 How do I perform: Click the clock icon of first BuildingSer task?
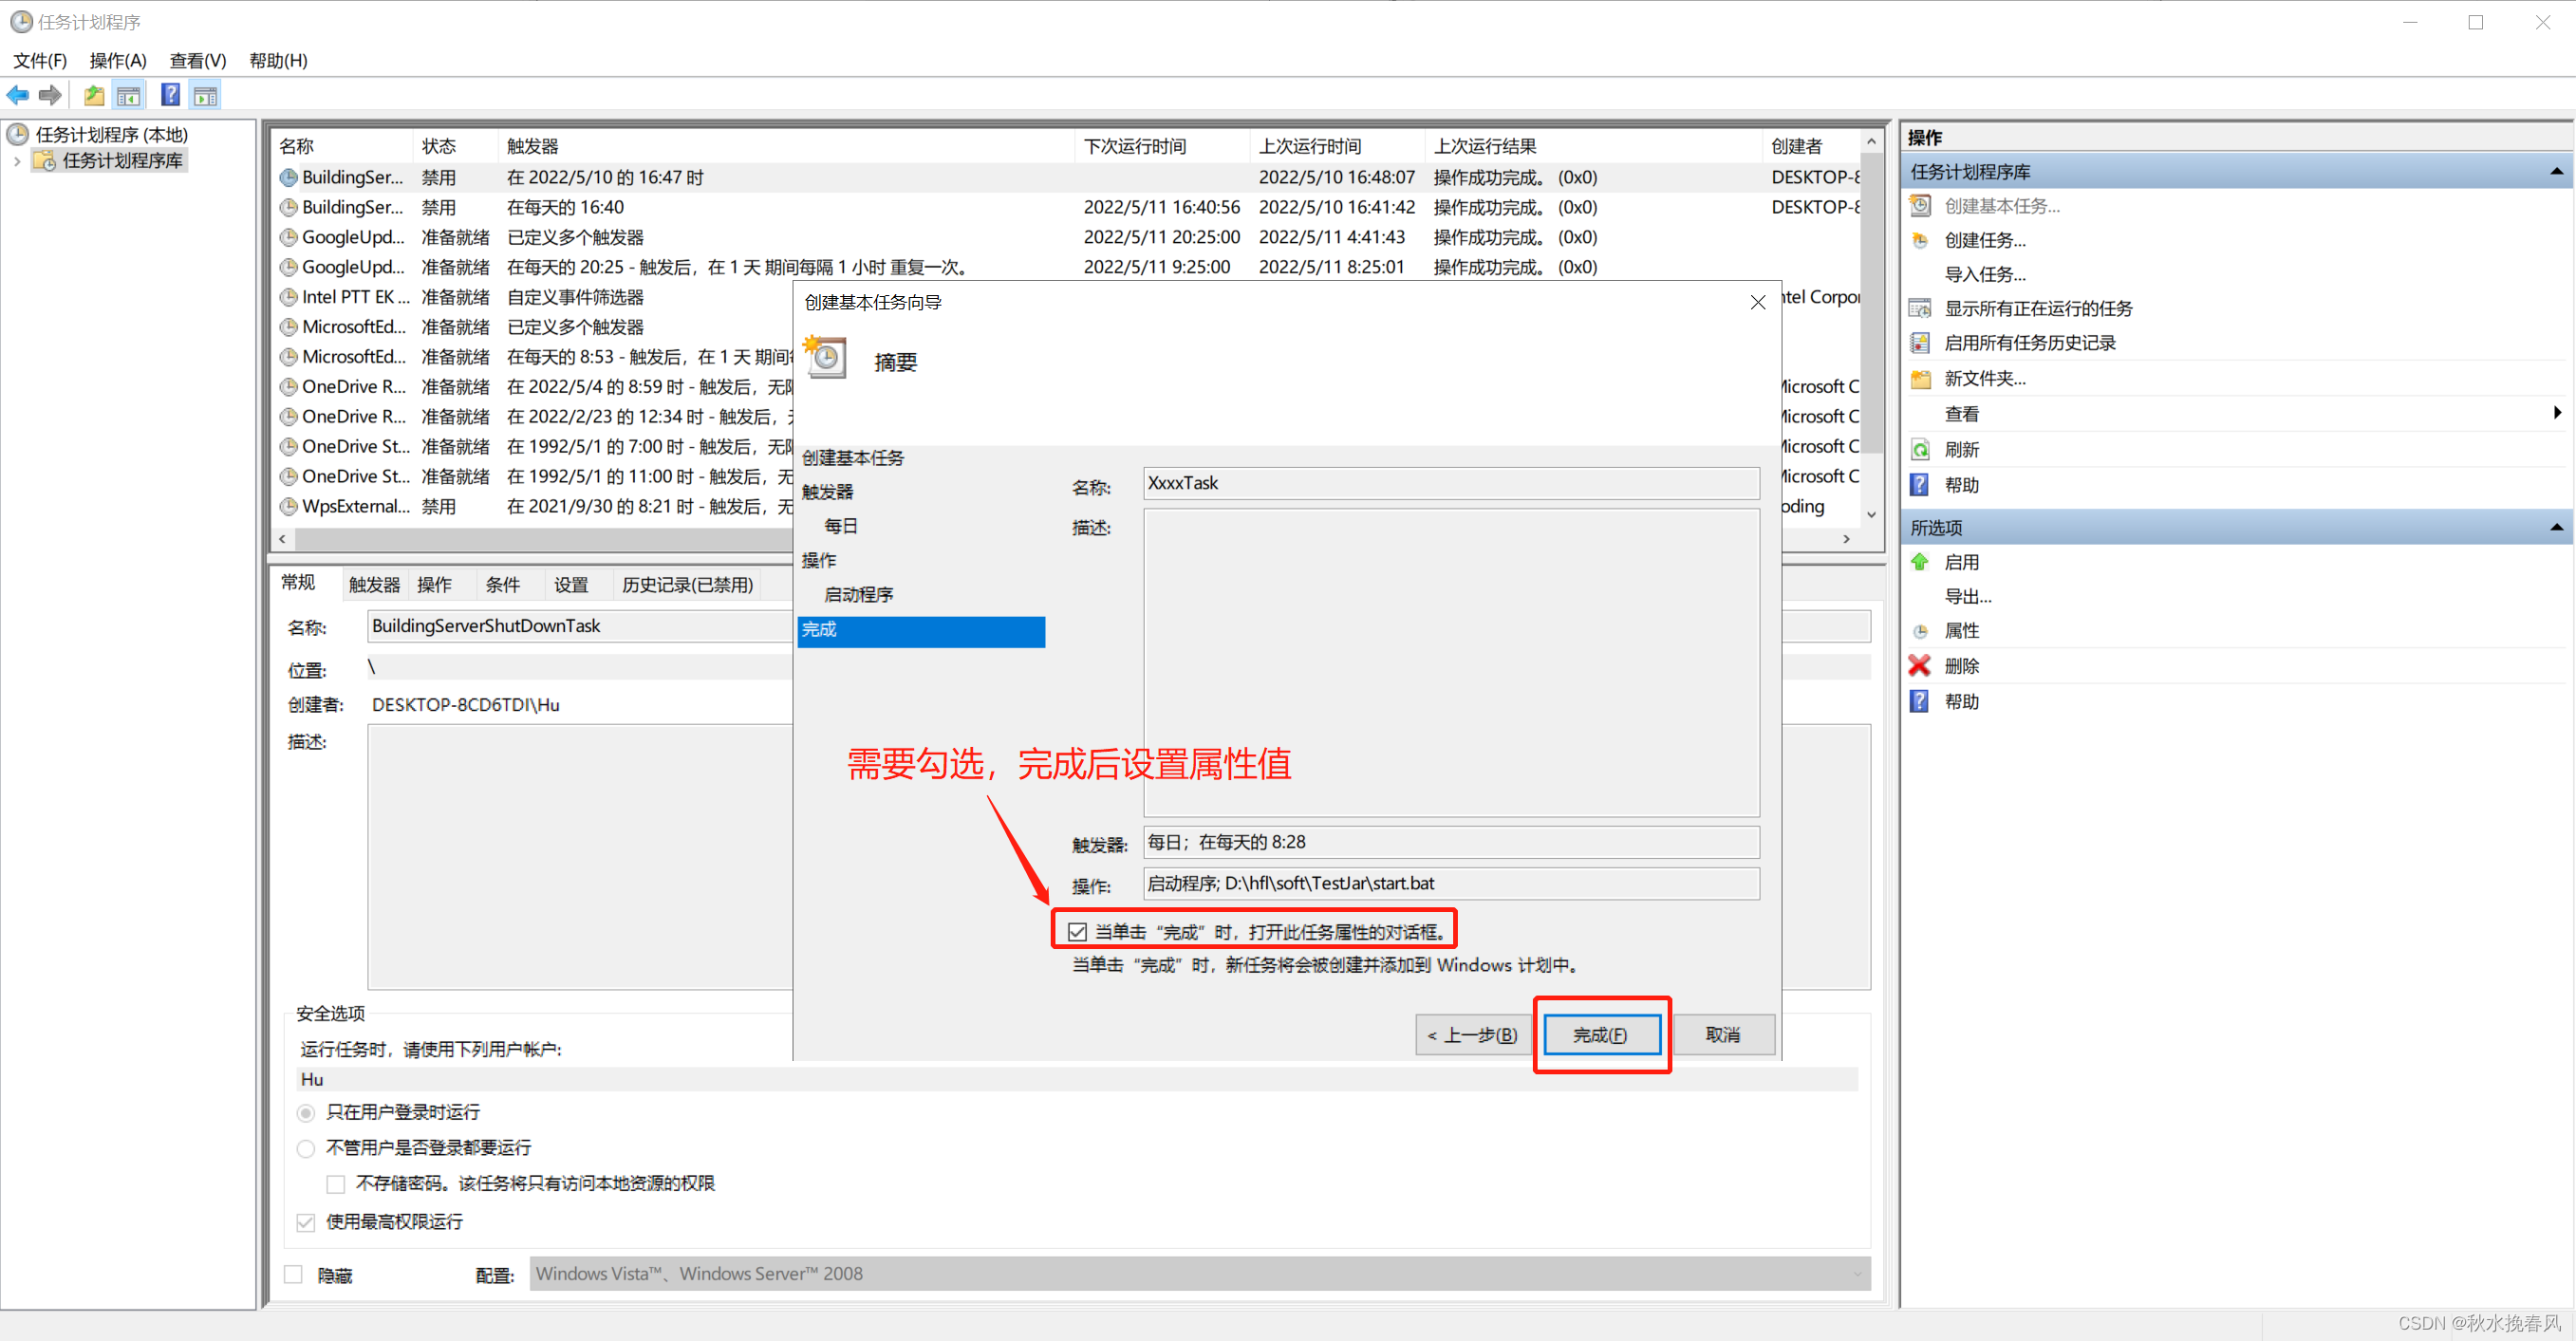(x=289, y=177)
